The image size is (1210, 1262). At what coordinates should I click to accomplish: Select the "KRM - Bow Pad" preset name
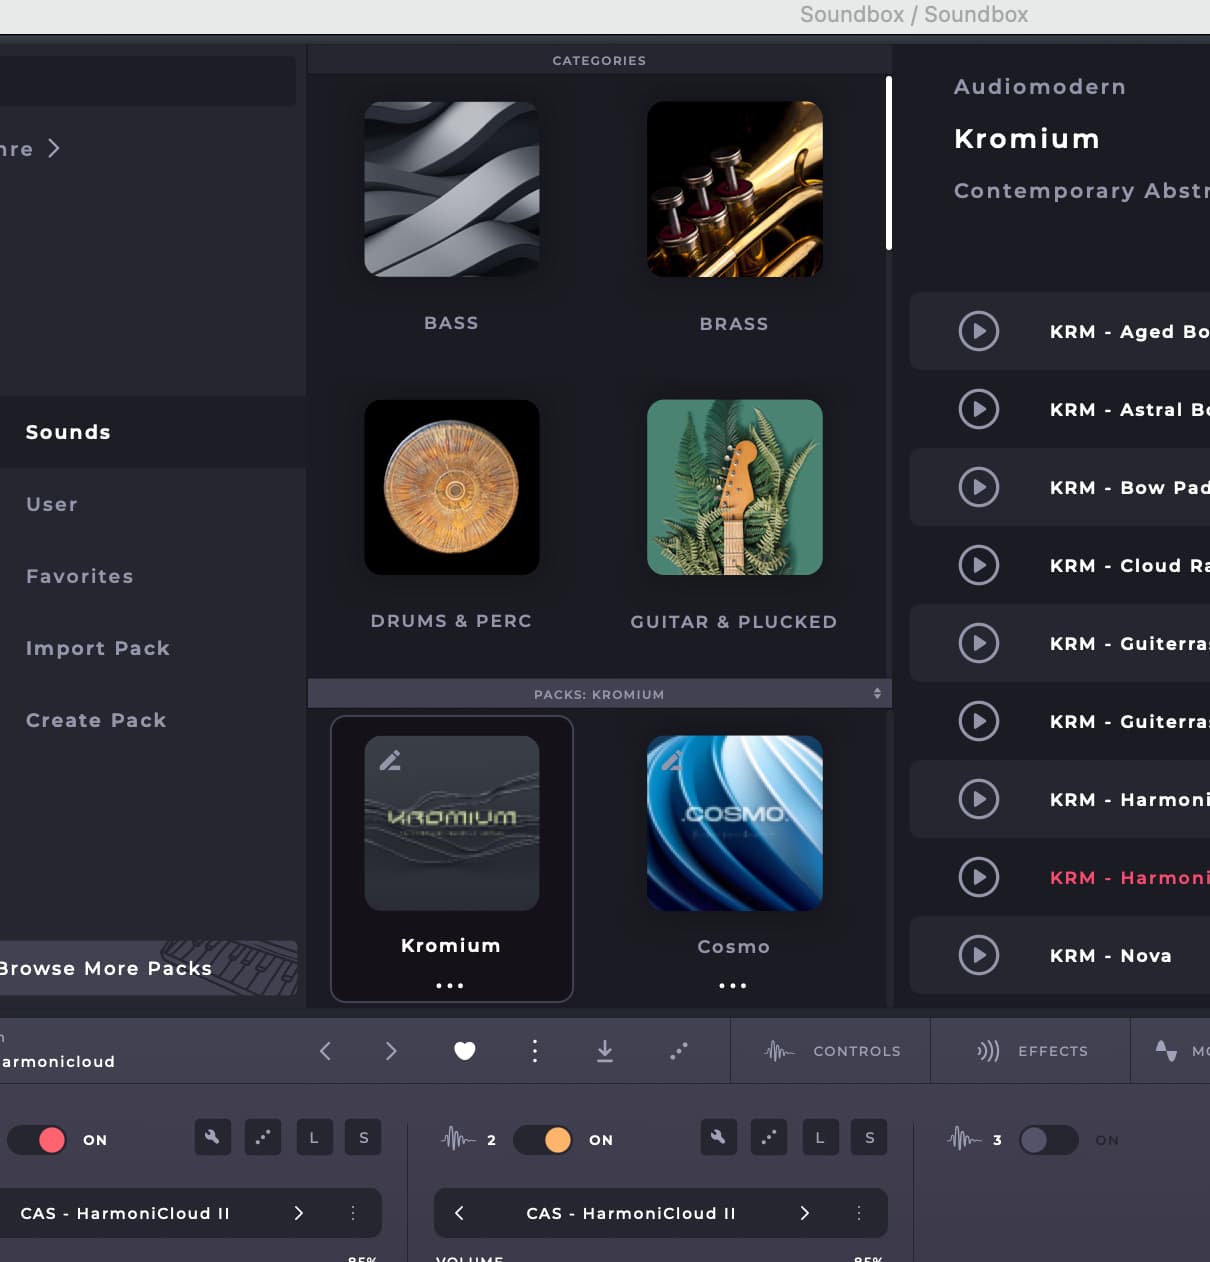pos(1130,488)
